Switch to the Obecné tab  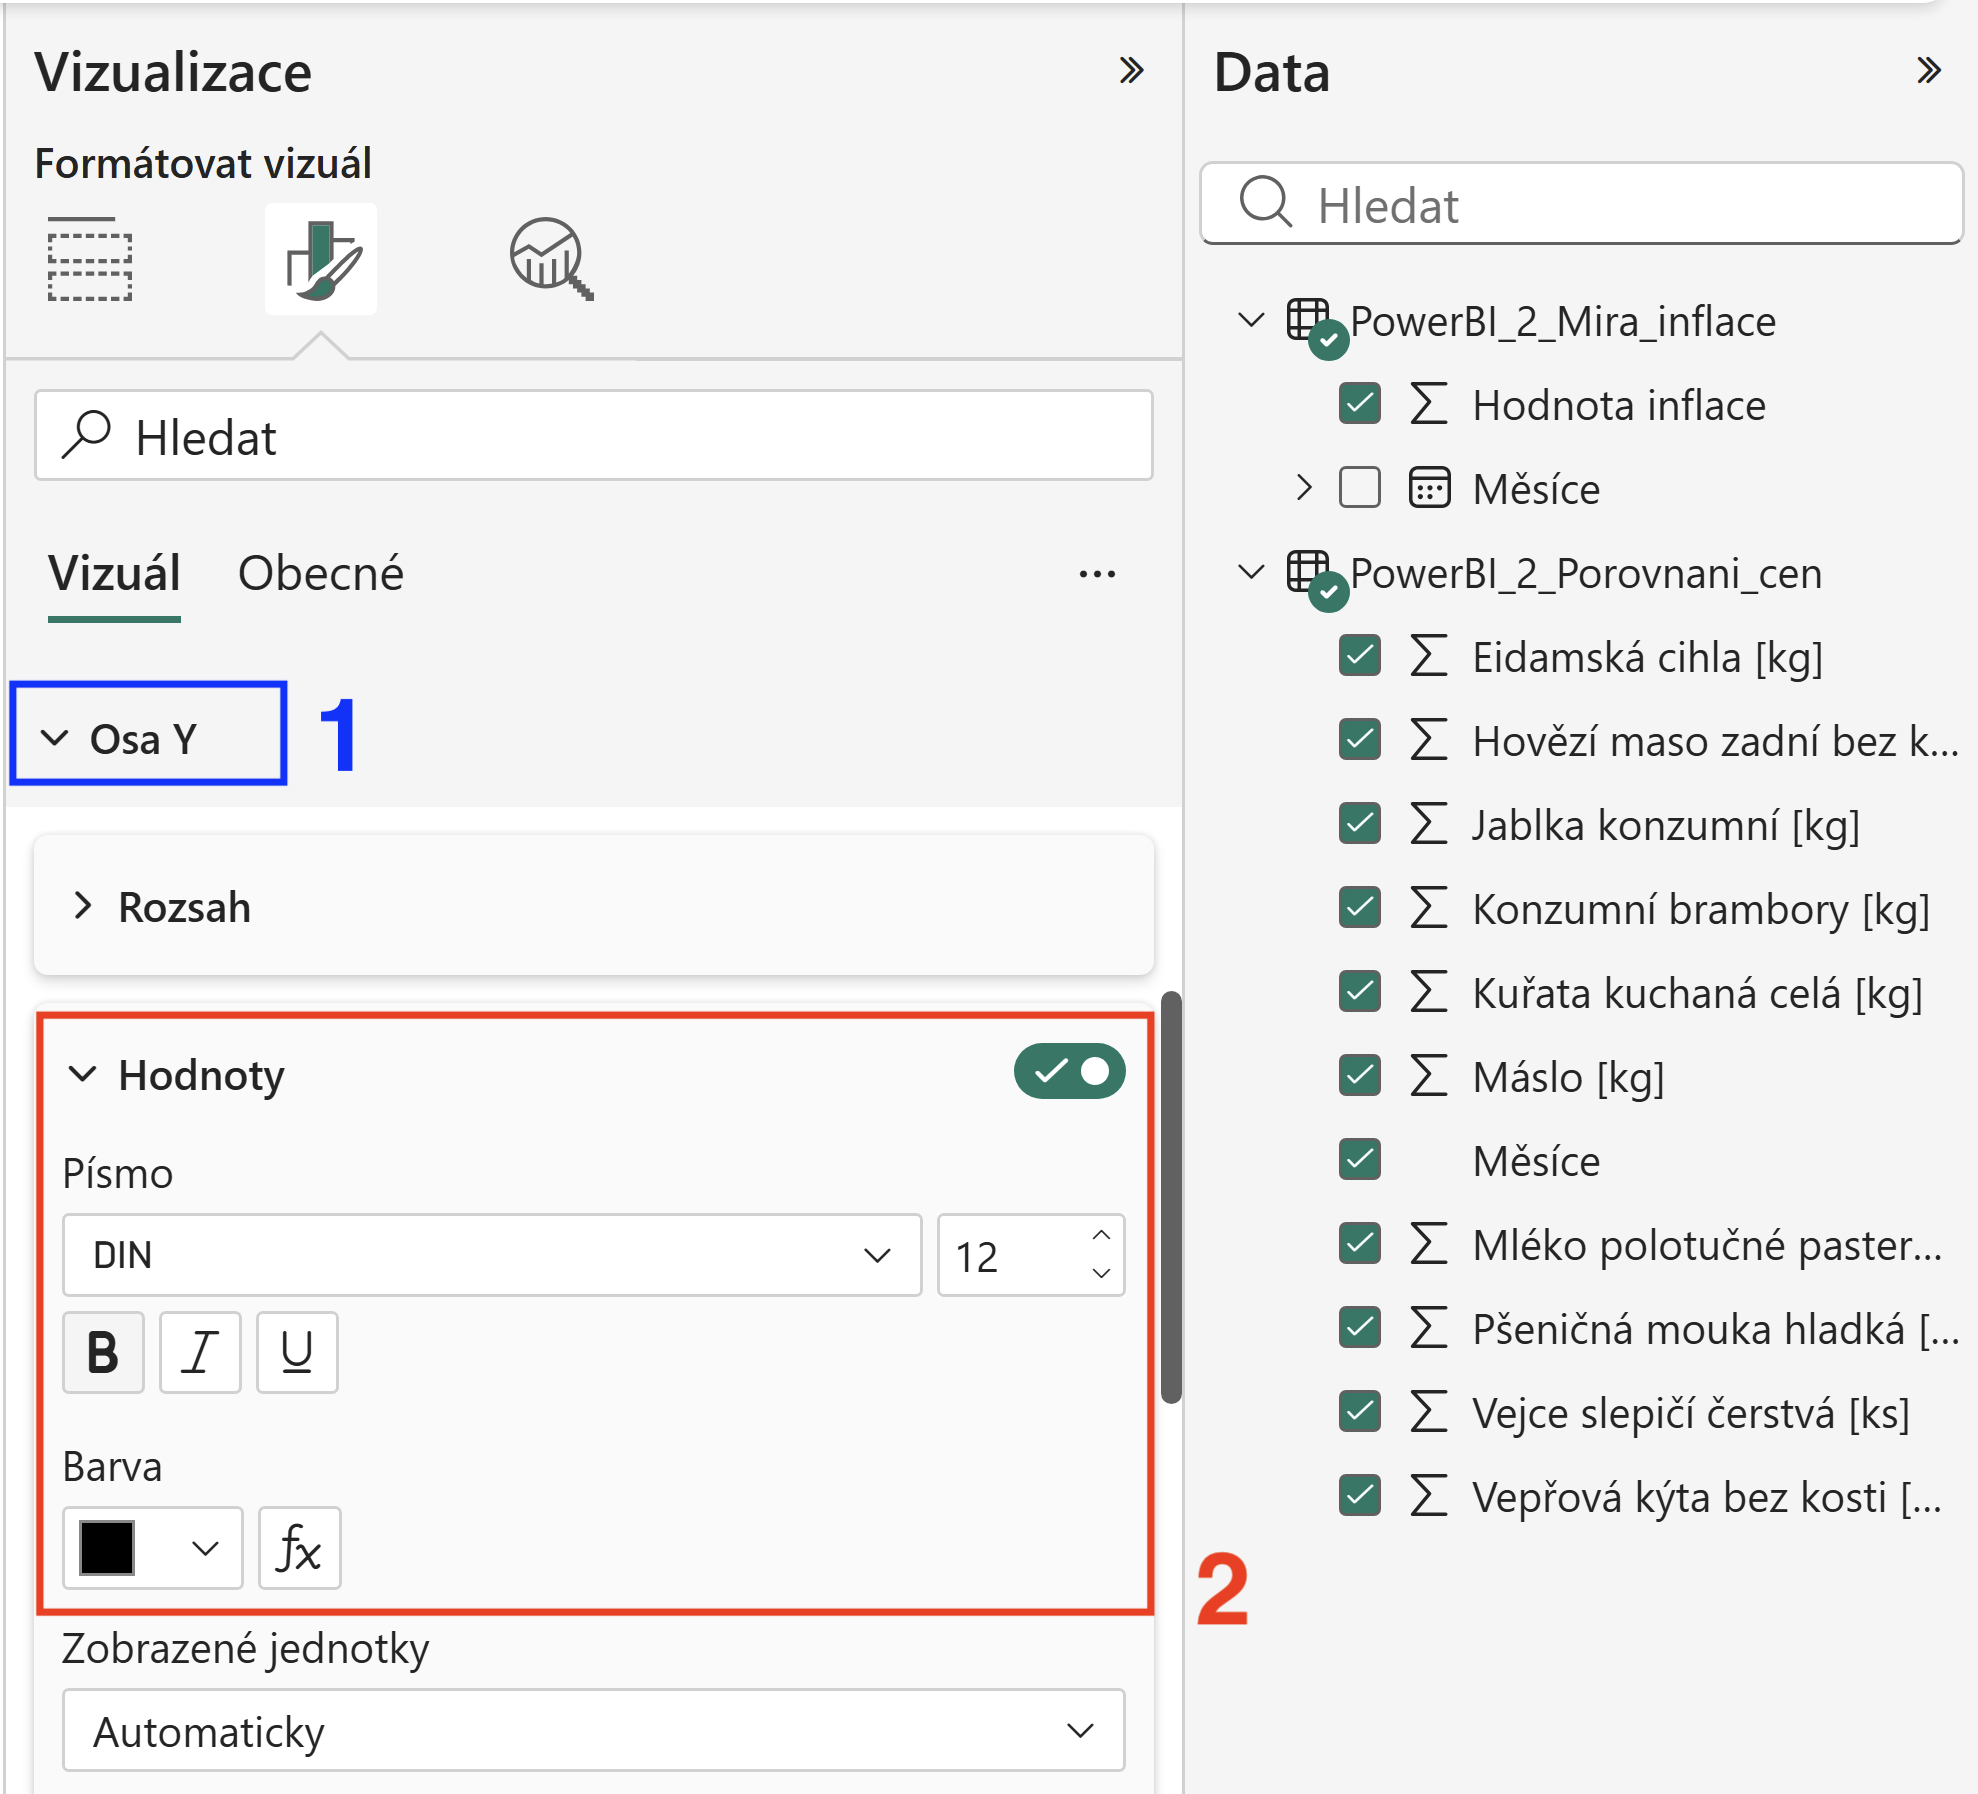pyautogui.click(x=320, y=574)
